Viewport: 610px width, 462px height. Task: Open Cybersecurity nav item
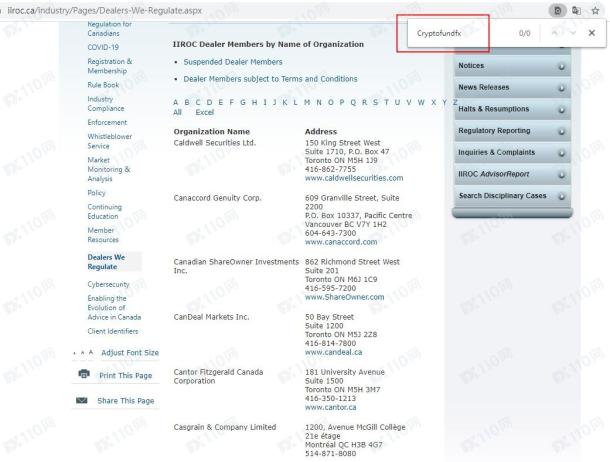click(x=109, y=284)
